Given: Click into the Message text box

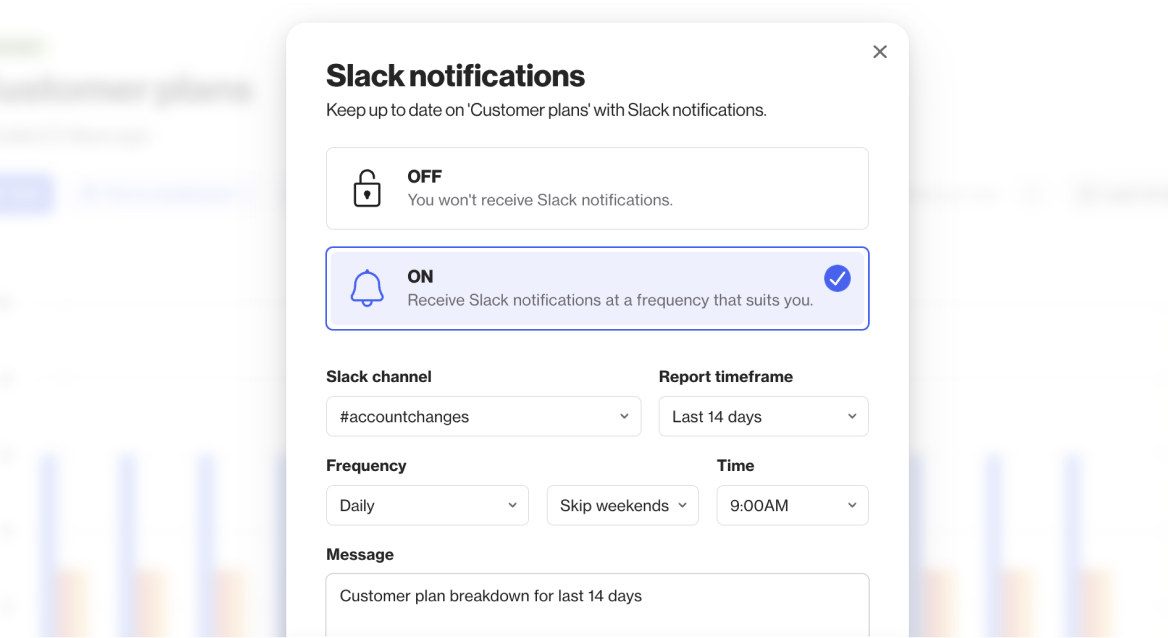Looking at the screenshot, I should coord(597,605).
